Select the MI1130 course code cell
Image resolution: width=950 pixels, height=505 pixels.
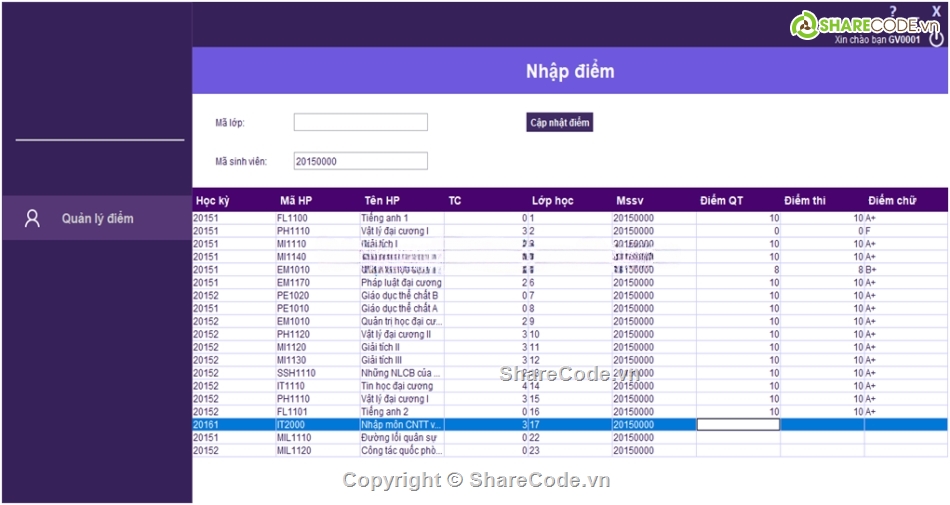click(x=318, y=360)
